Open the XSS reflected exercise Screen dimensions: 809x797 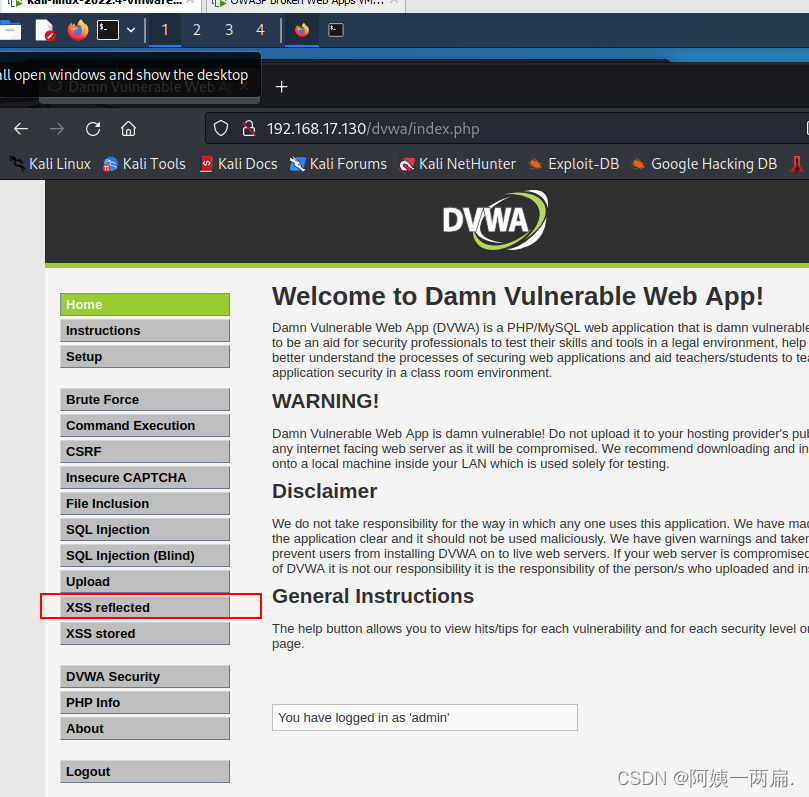(x=145, y=608)
